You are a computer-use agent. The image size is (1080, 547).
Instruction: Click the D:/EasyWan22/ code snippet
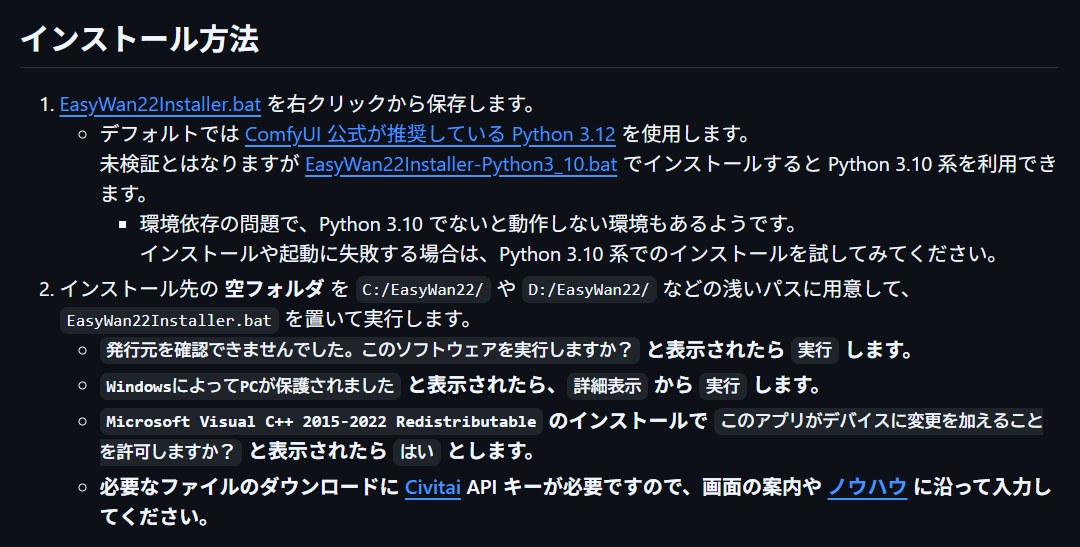tap(589, 291)
